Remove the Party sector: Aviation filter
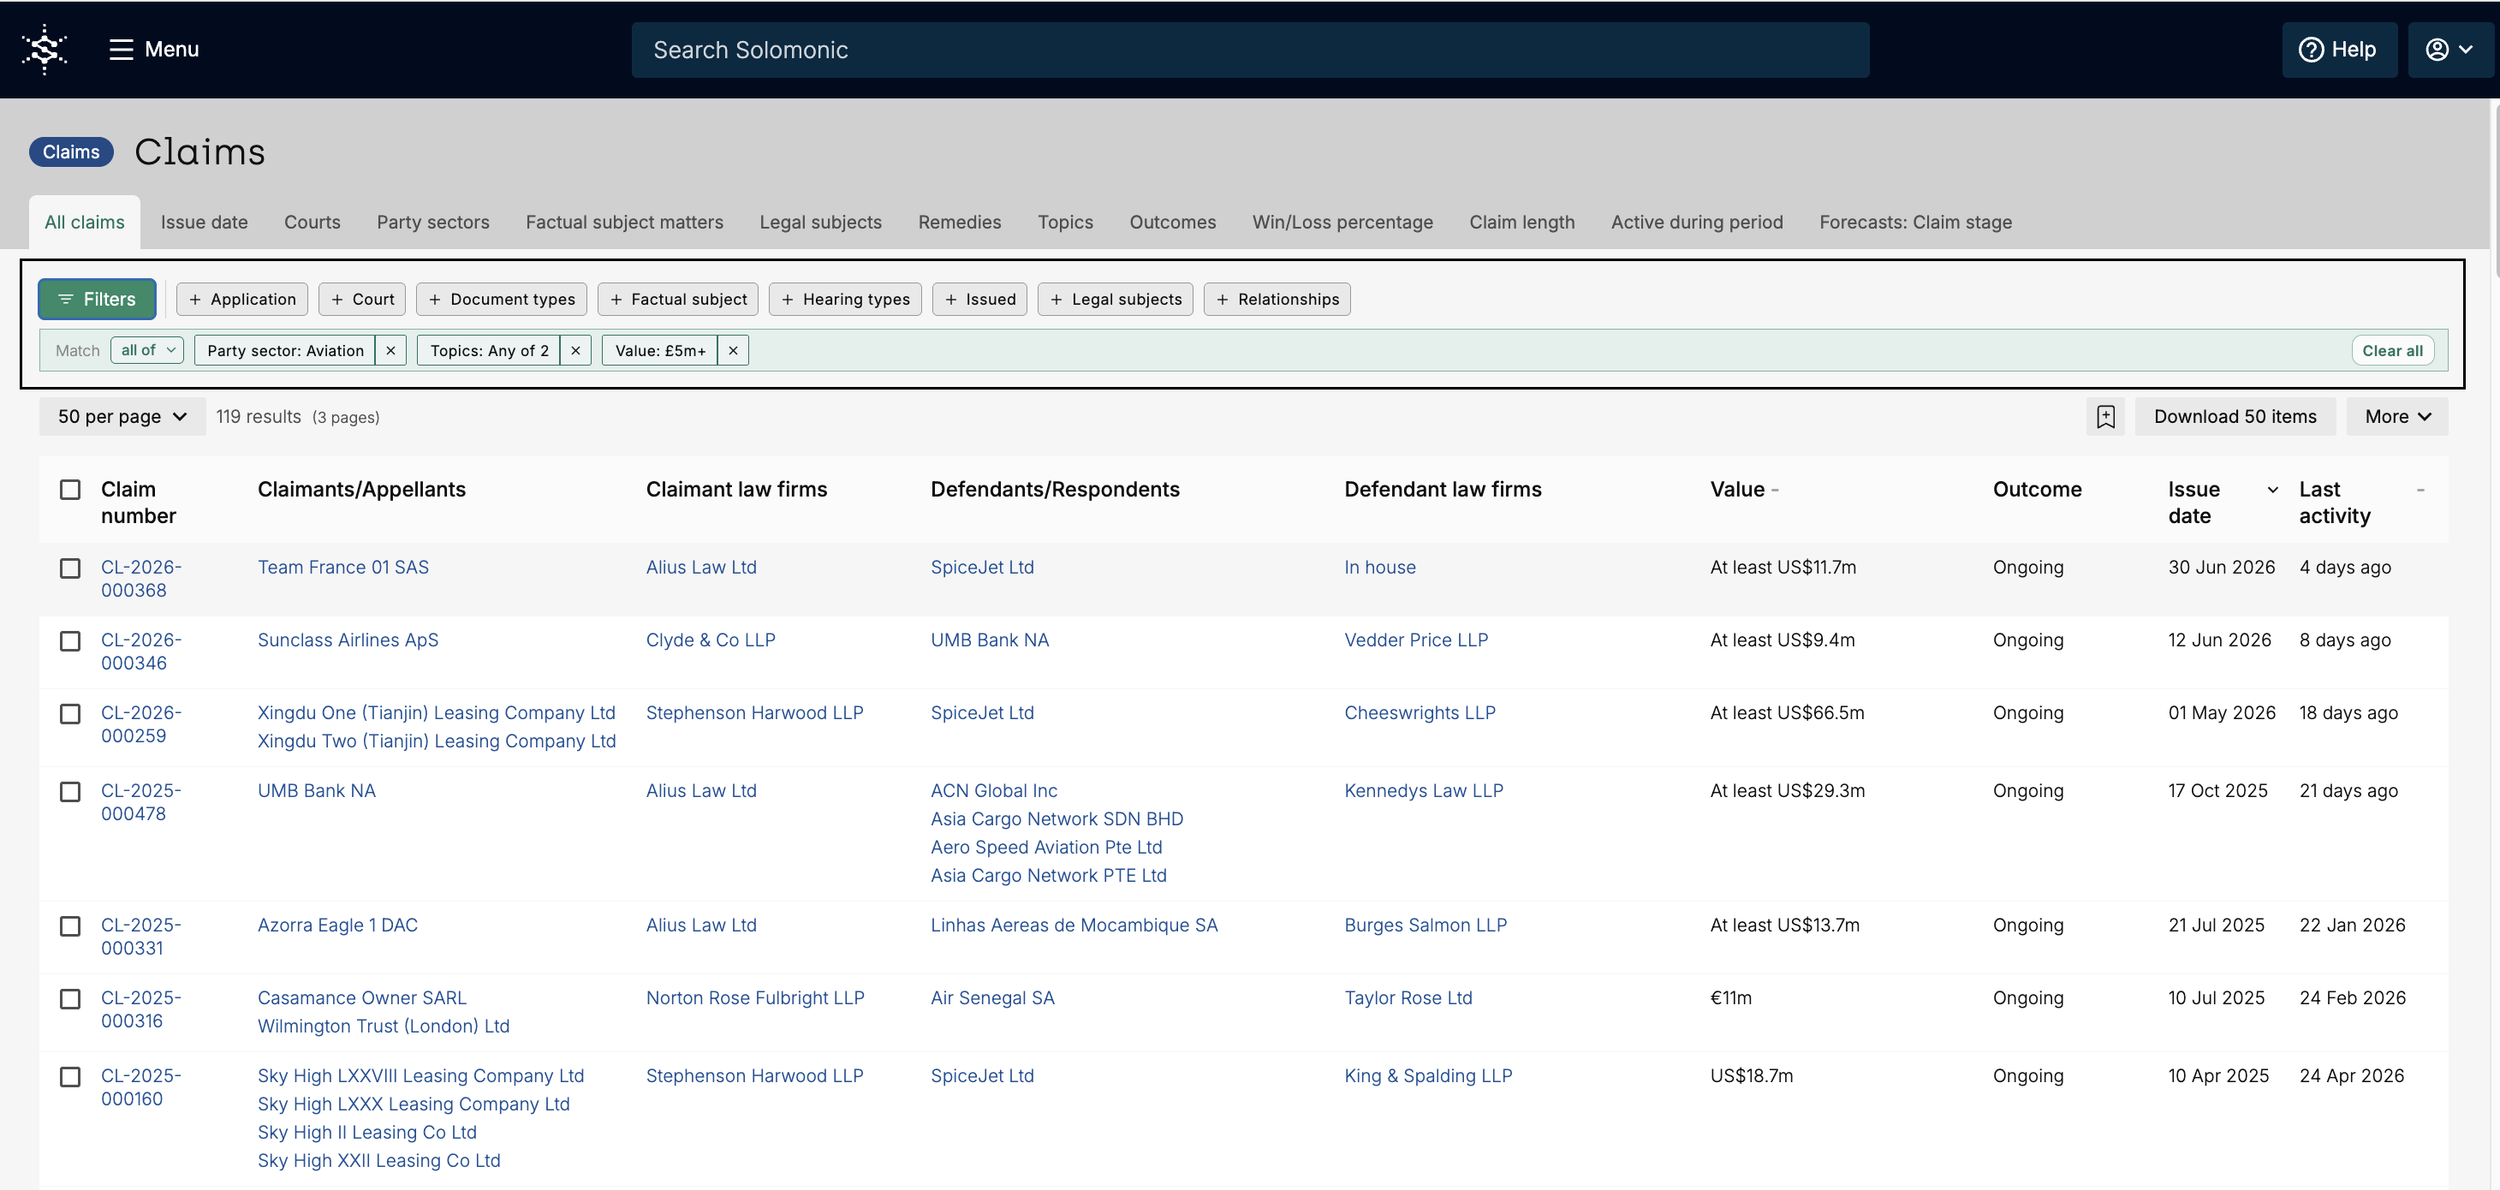This screenshot has height=1190, width=2500. pos(391,351)
